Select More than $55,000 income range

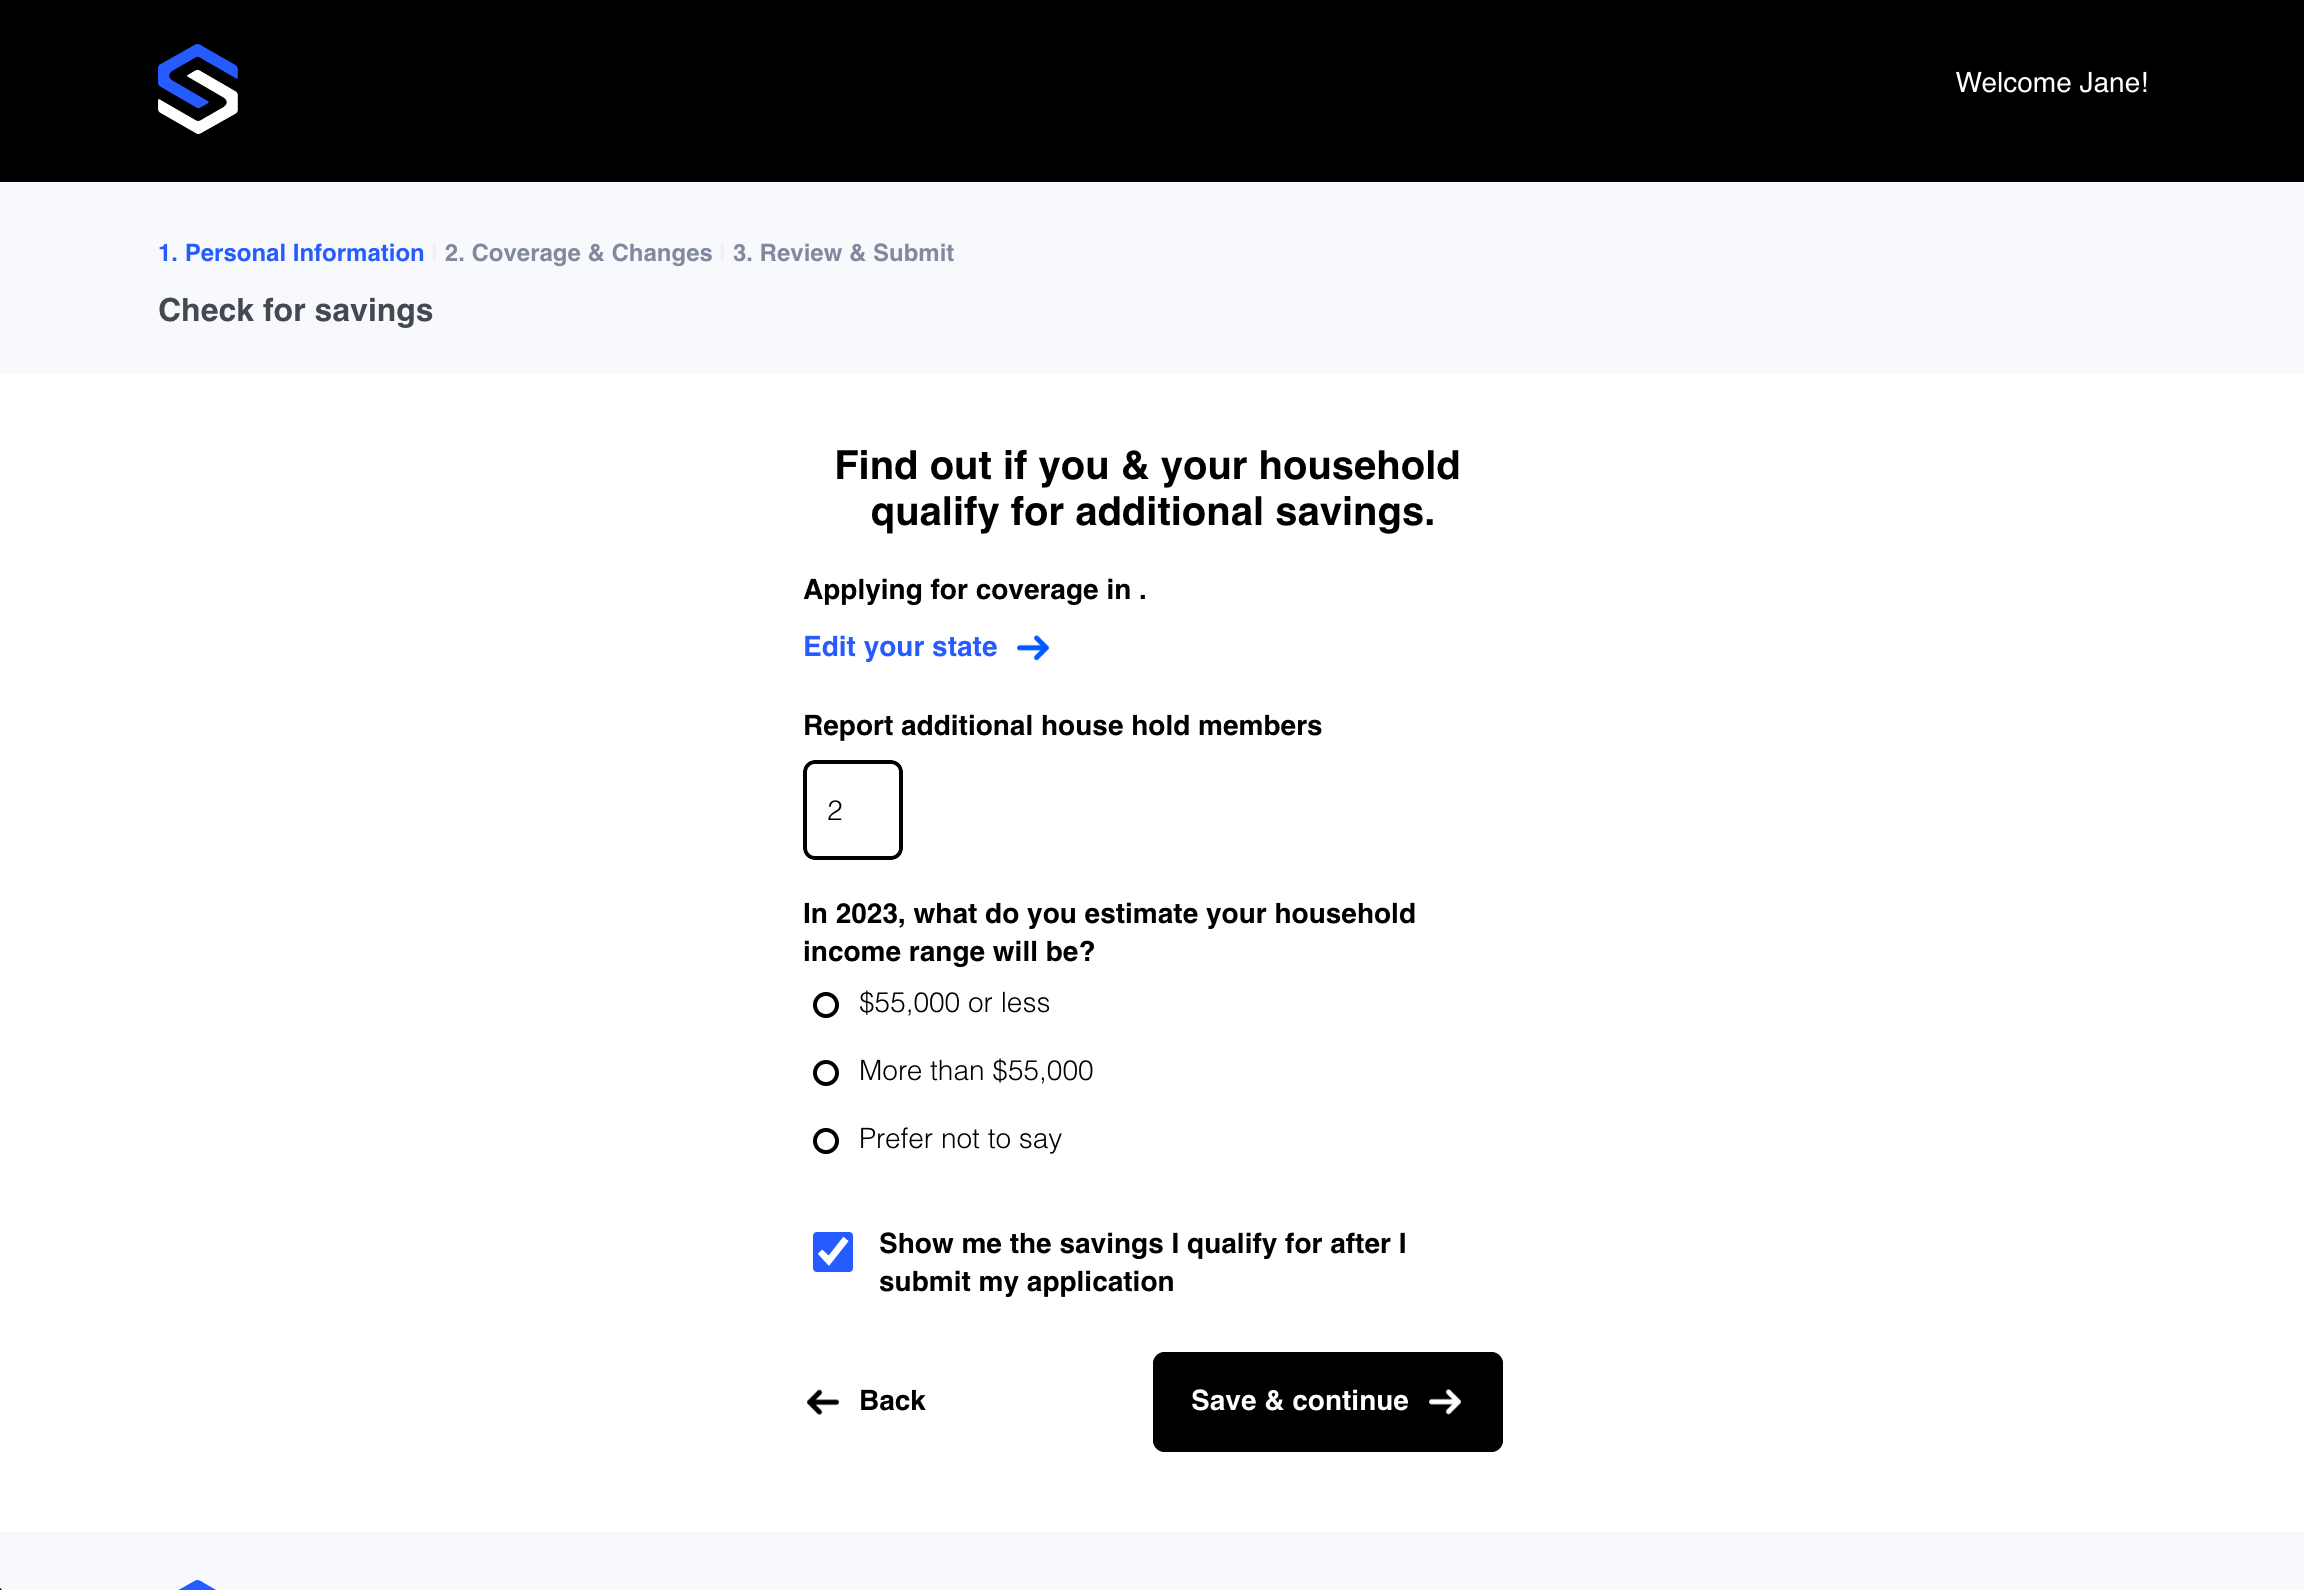pyautogui.click(x=825, y=1072)
